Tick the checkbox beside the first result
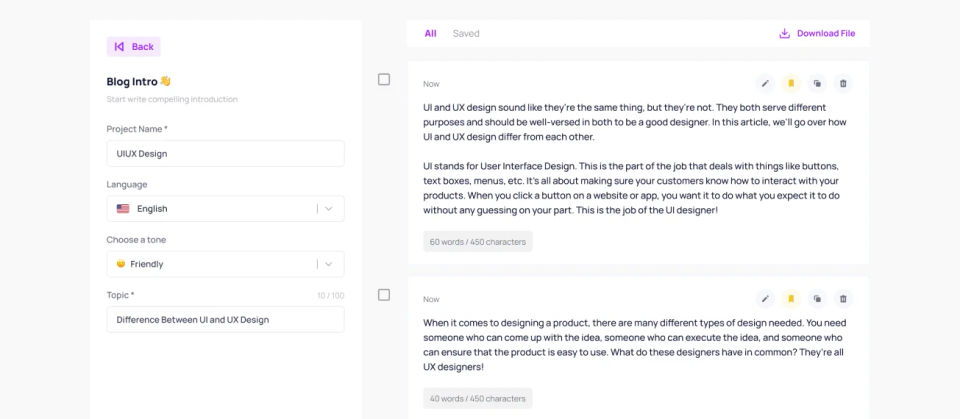This screenshot has height=419, width=960. click(x=384, y=79)
